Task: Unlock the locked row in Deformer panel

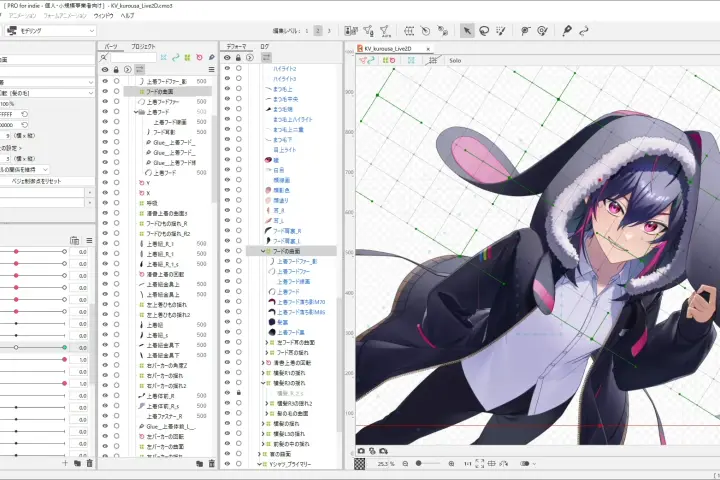Action: click(x=239, y=393)
